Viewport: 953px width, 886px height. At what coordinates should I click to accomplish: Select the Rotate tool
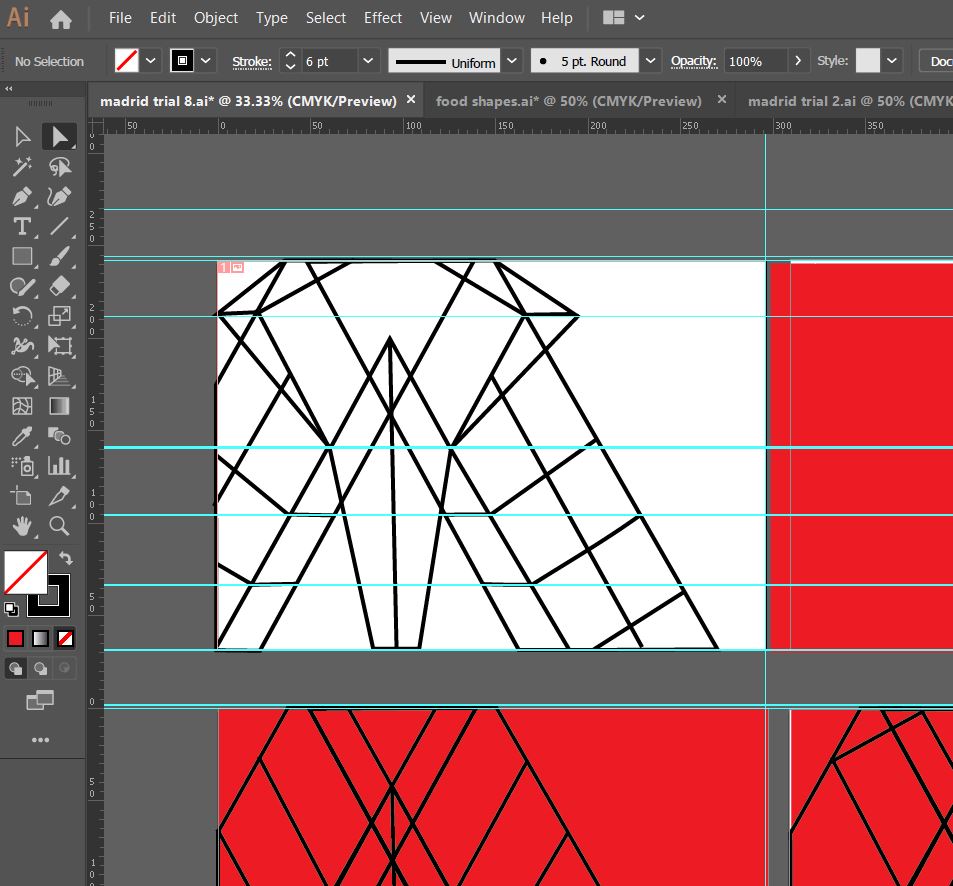tap(20, 316)
